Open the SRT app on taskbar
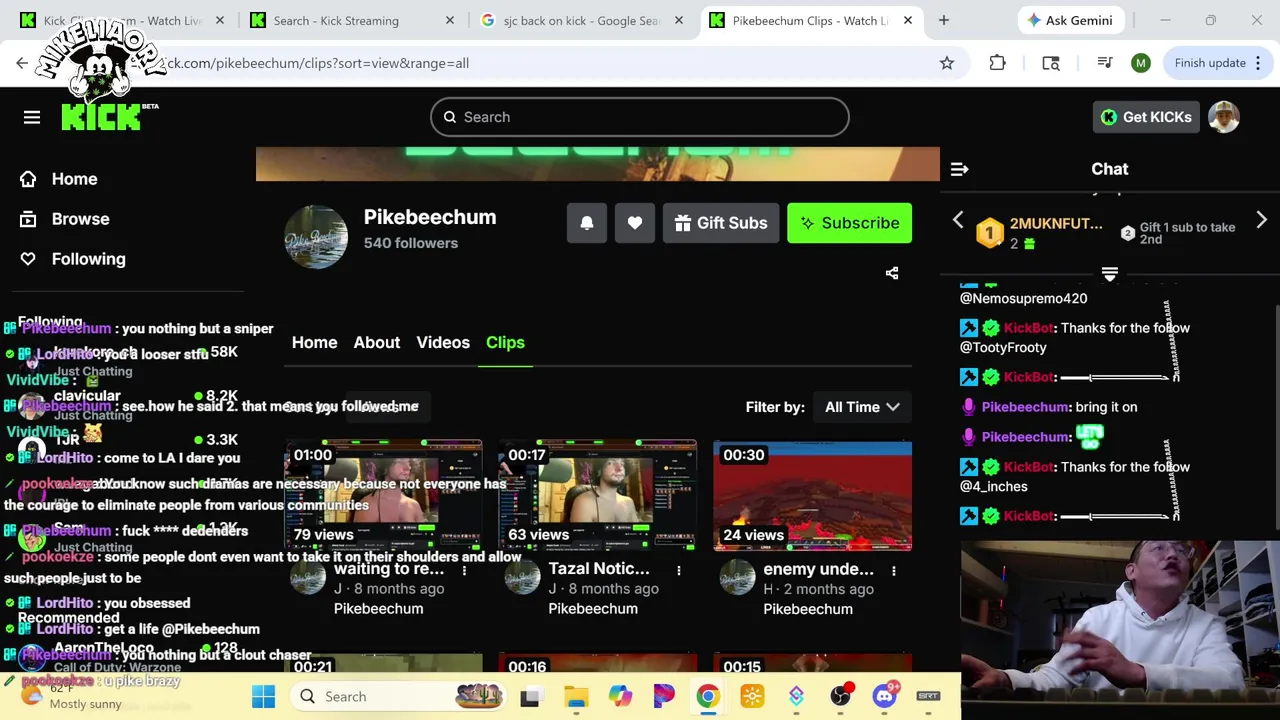Viewport: 1280px width, 720px height. pos(928,696)
